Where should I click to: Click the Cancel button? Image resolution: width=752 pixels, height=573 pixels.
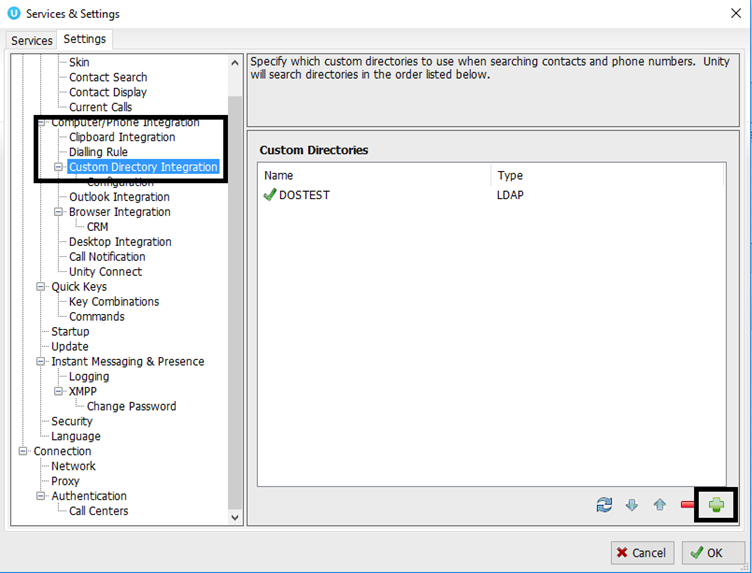point(642,553)
